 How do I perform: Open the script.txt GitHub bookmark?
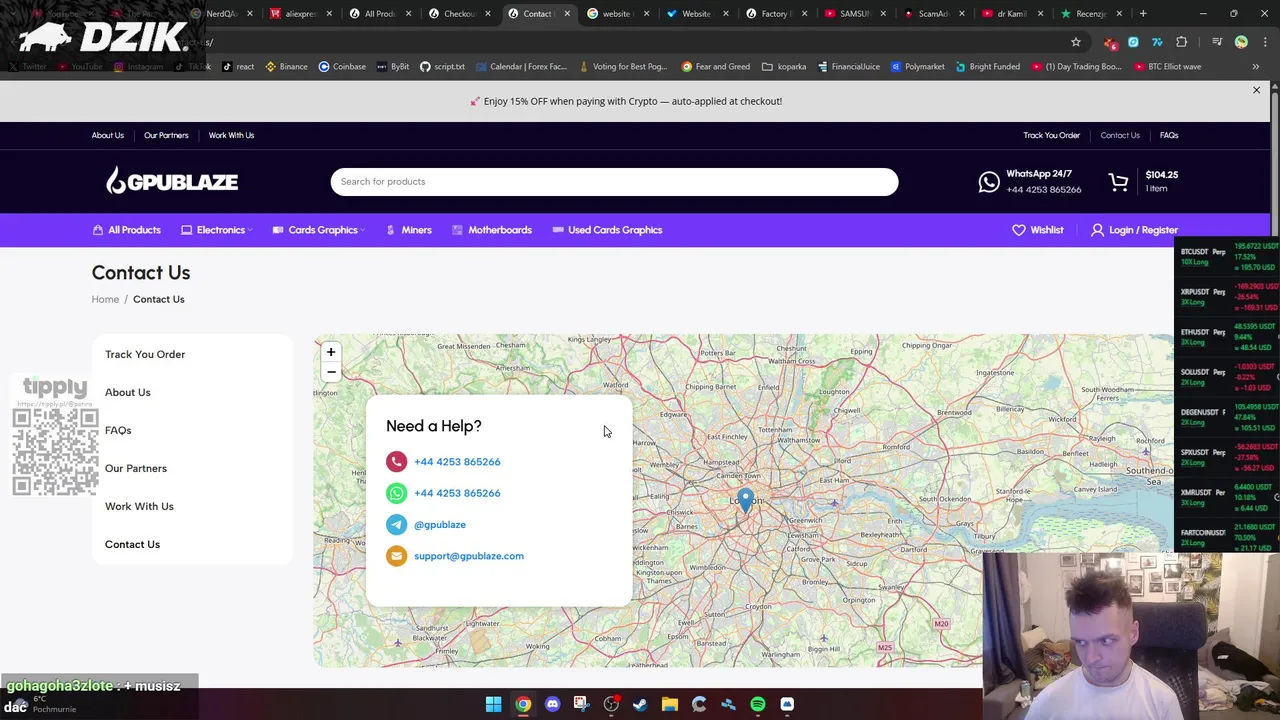click(441, 67)
